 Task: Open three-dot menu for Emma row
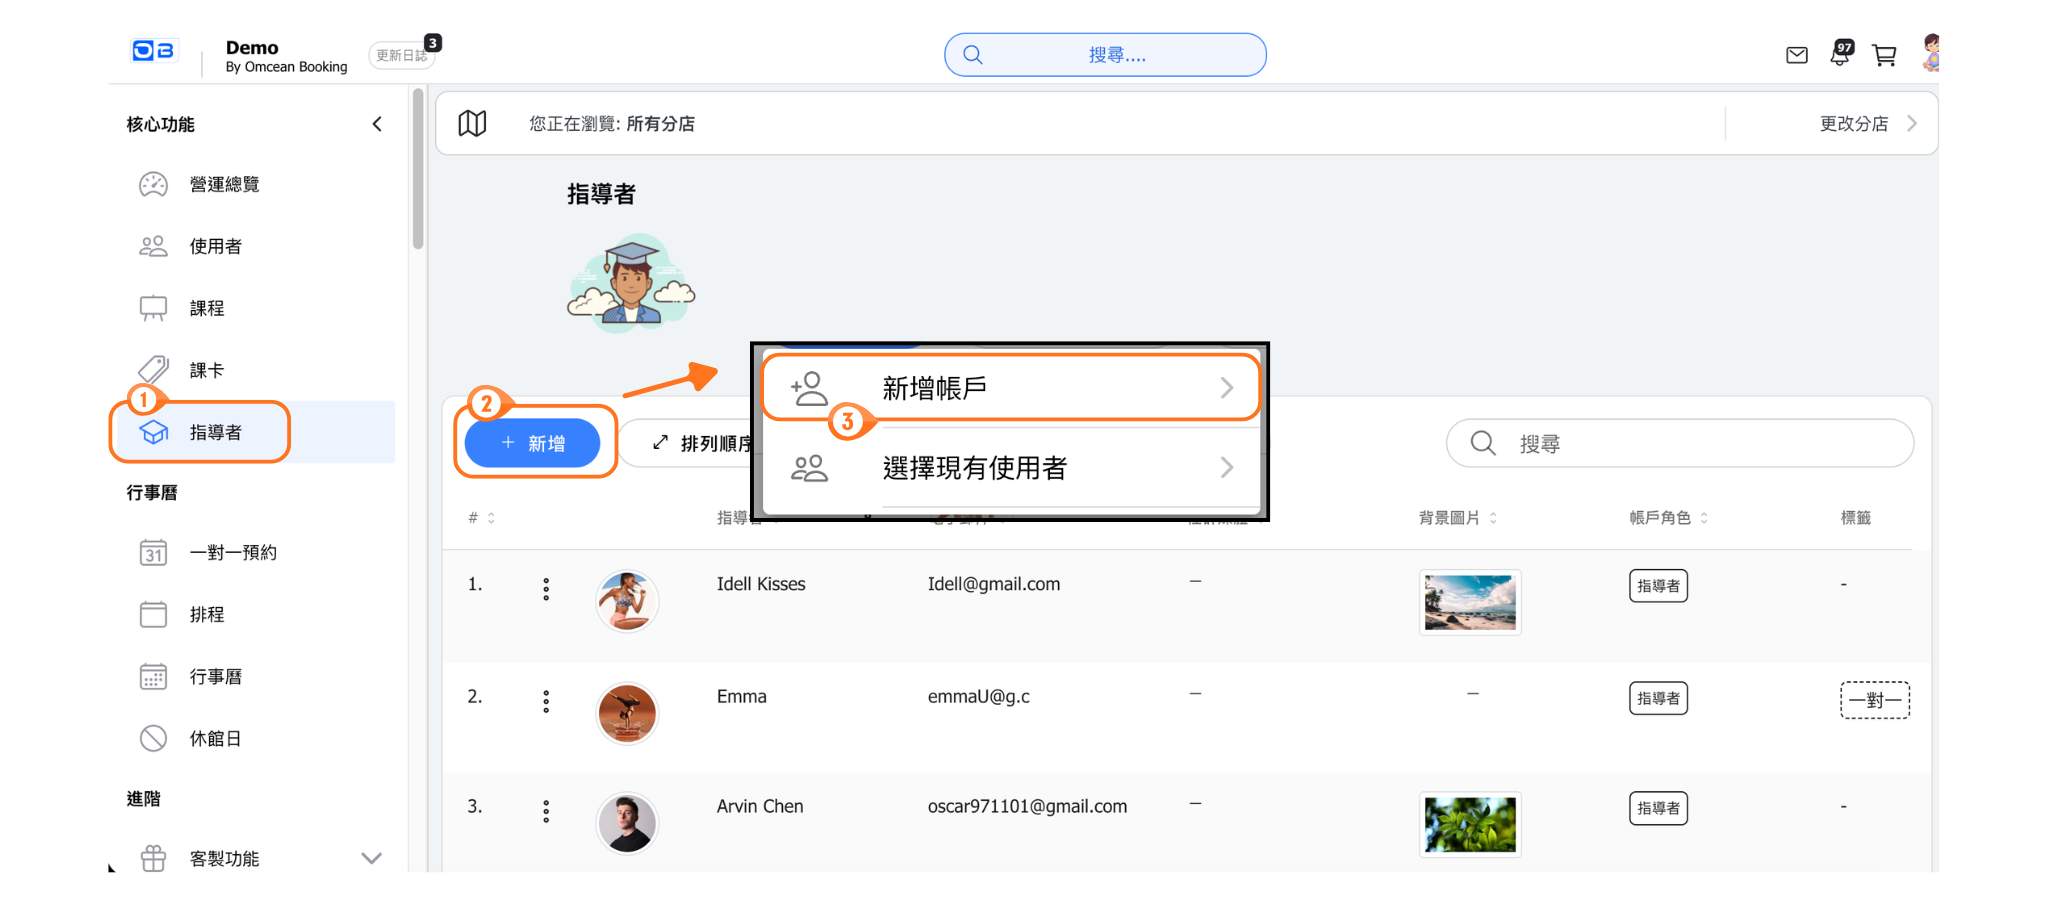point(546,701)
